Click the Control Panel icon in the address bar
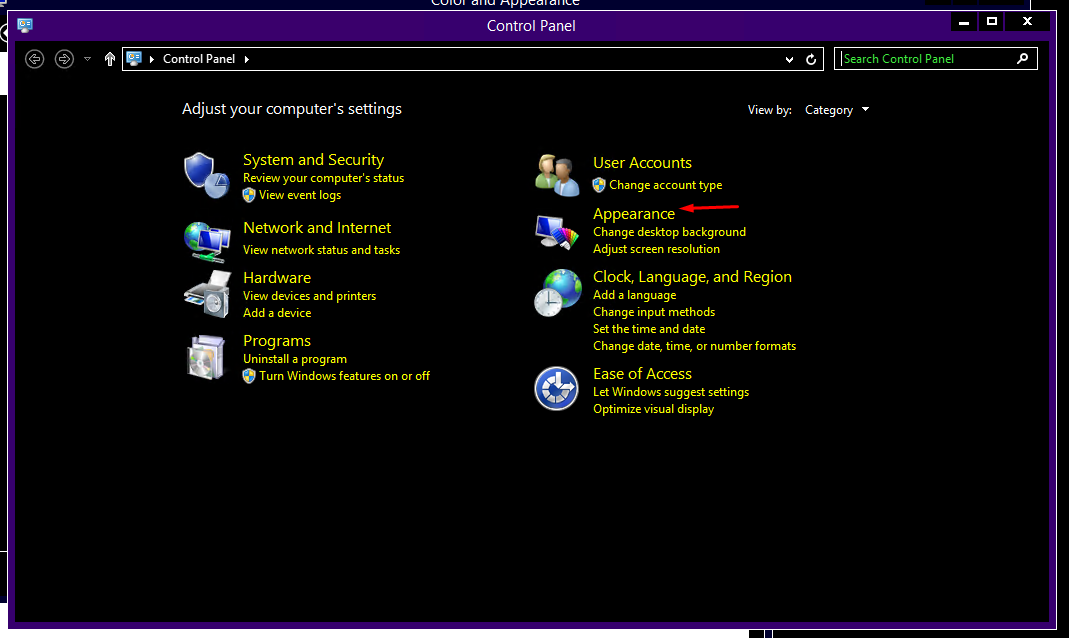 click(134, 59)
